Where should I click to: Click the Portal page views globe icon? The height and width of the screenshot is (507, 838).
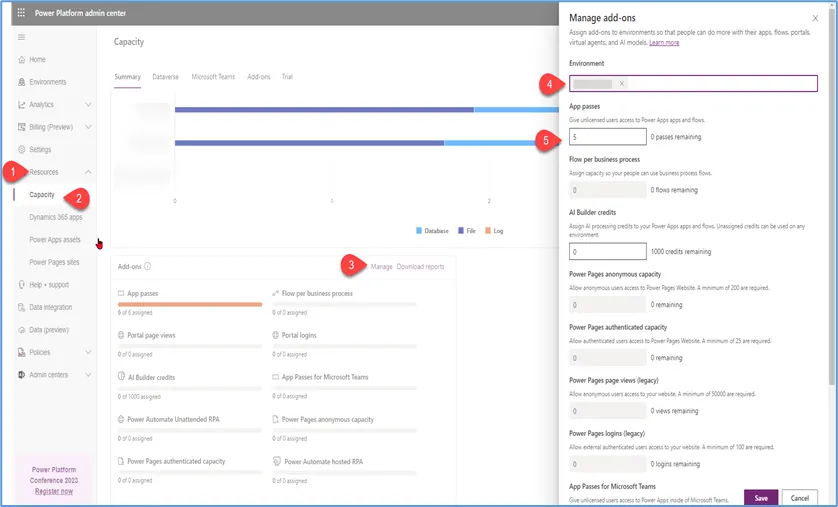[121, 335]
